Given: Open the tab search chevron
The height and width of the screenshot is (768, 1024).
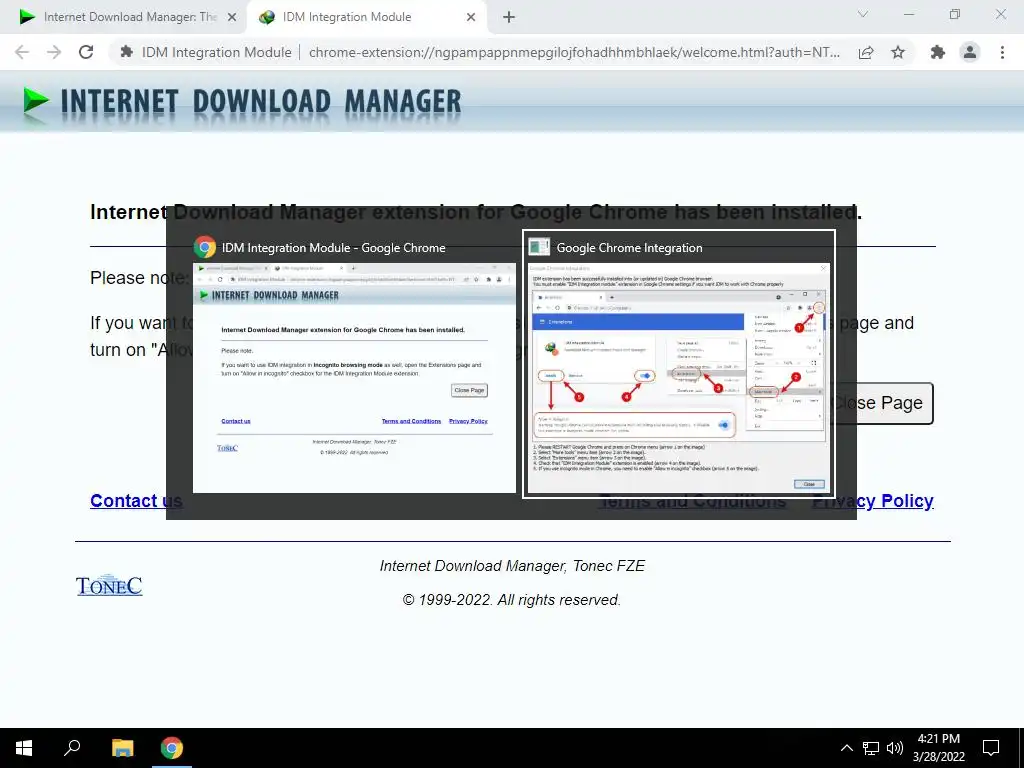Looking at the screenshot, I should [x=863, y=14].
